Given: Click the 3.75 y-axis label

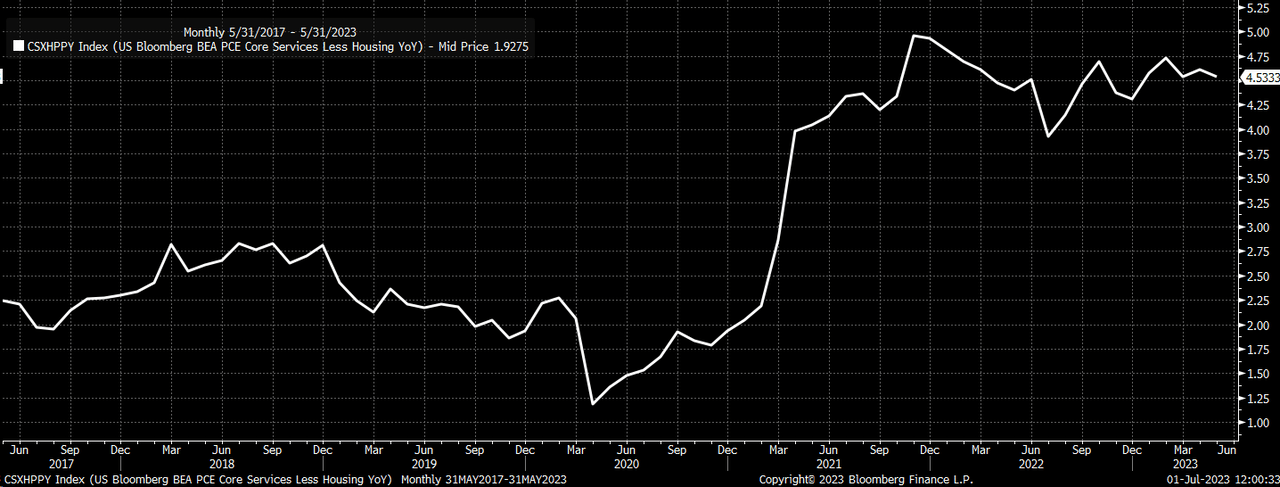Looking at the screenshot, I should 1257,154.
